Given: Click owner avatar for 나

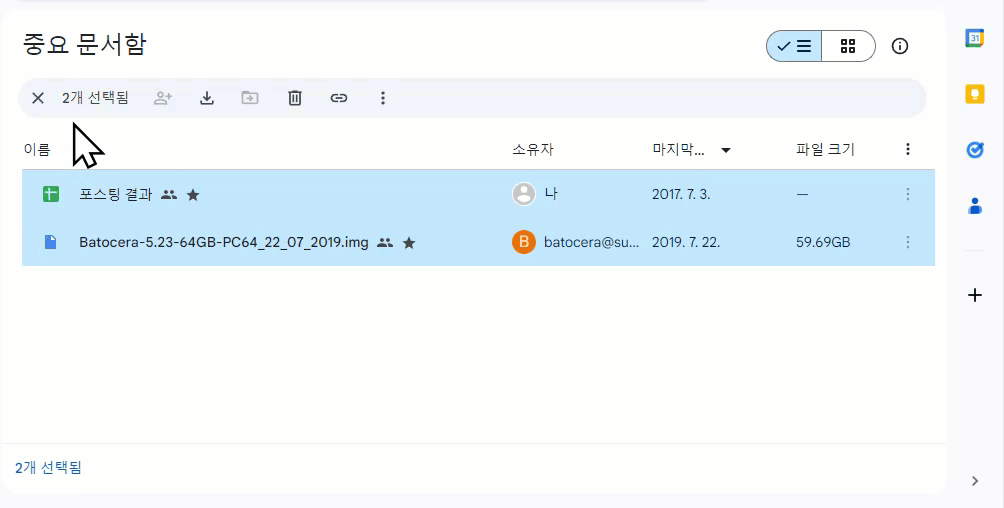Looking at the screenshot, I should pyautogui.click(x=524, y=193).
